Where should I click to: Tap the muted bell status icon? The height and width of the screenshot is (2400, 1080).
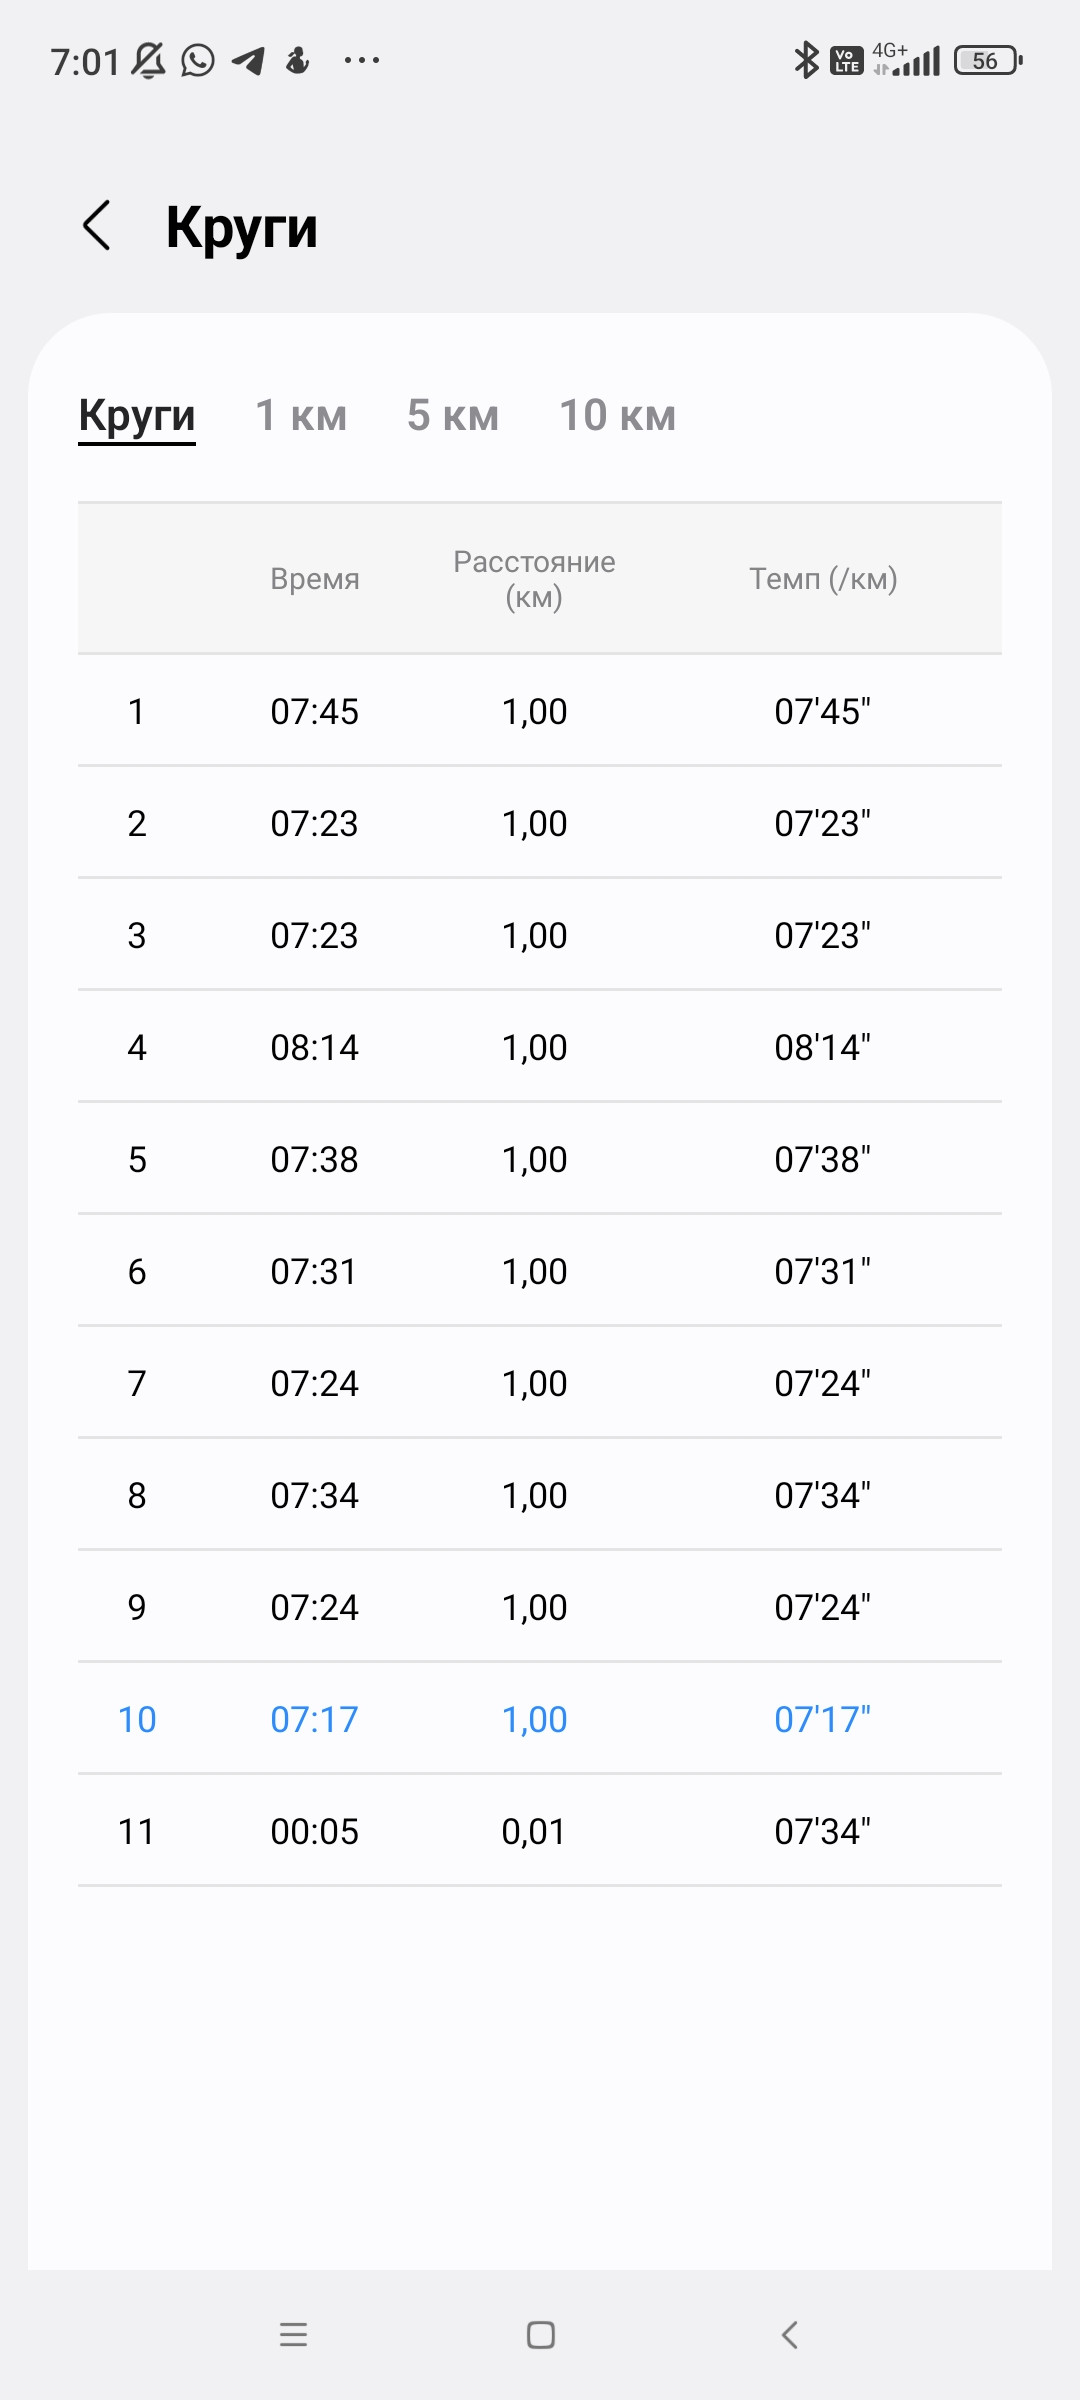148,61
